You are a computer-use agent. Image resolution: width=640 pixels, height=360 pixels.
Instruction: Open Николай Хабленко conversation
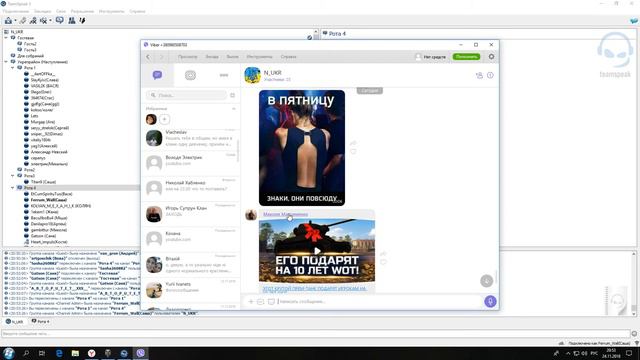(190, 188)
